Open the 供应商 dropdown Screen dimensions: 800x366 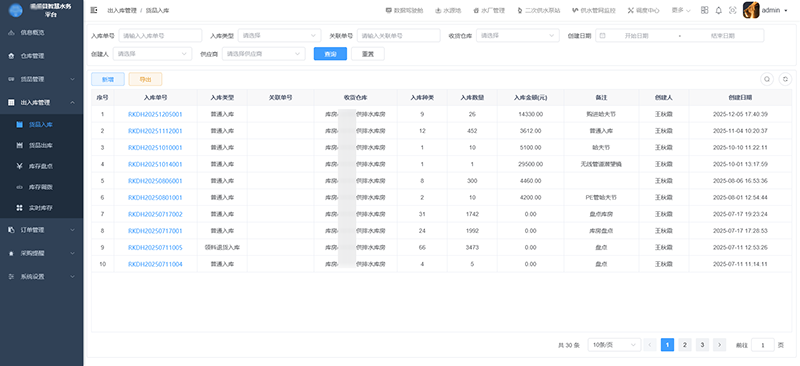click(263, 54)
